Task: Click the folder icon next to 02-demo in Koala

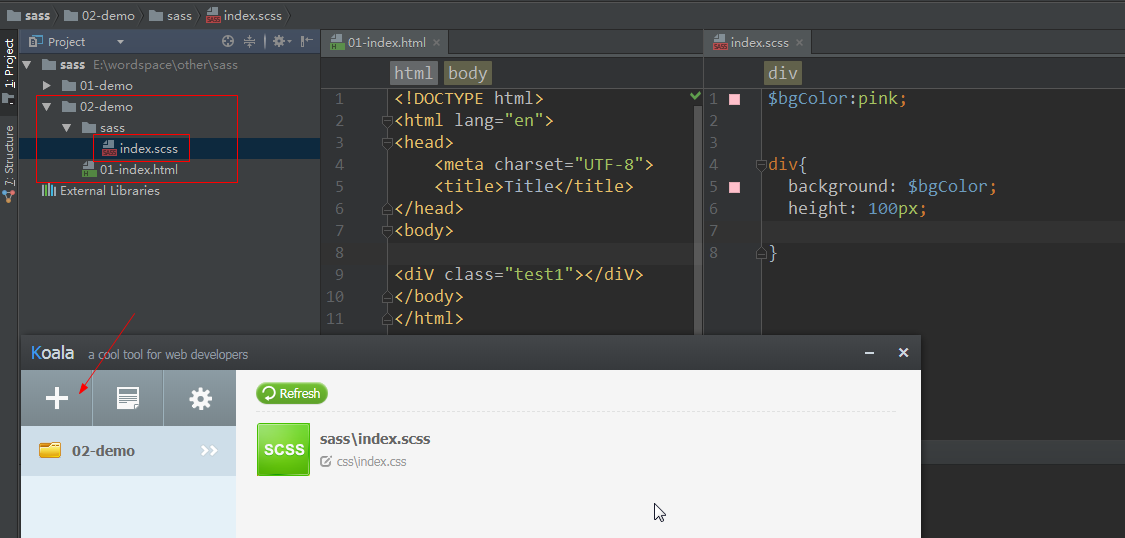Action: 50,450
